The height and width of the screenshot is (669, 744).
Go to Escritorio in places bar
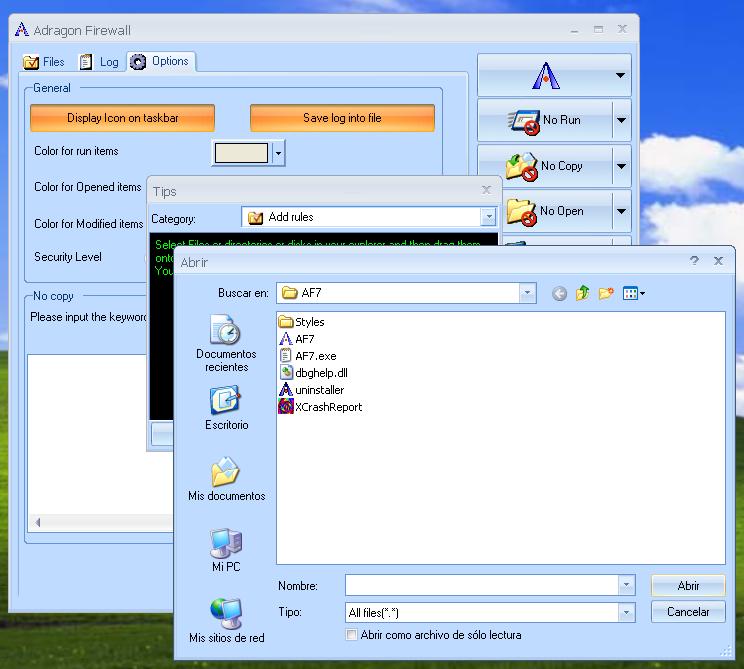point(226,408)
